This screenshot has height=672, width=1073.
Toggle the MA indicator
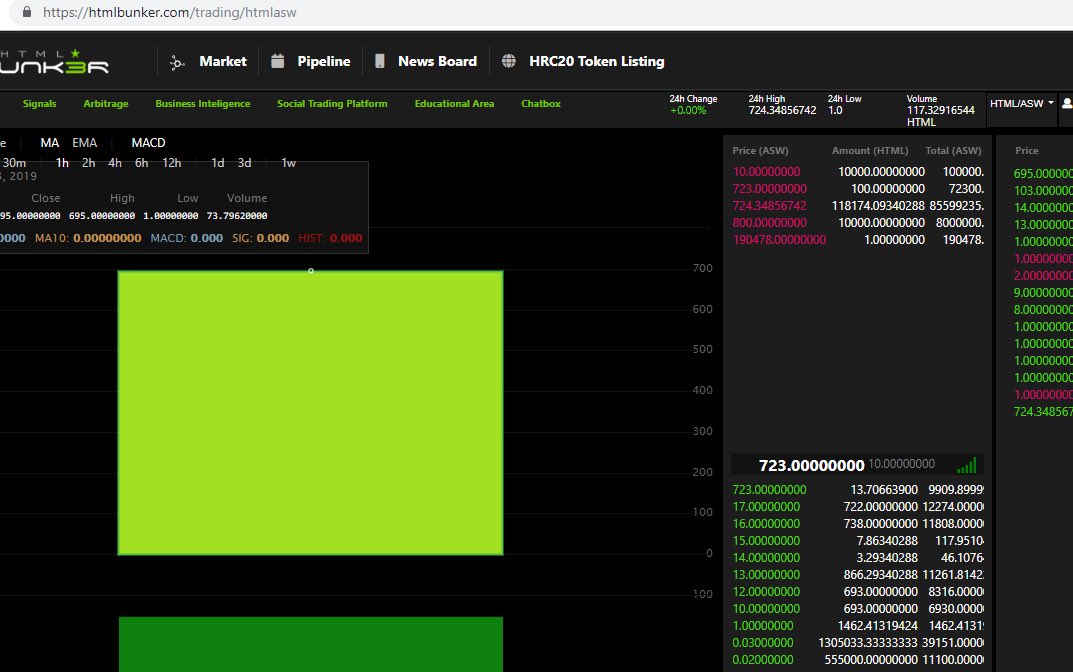pos(49,142)
